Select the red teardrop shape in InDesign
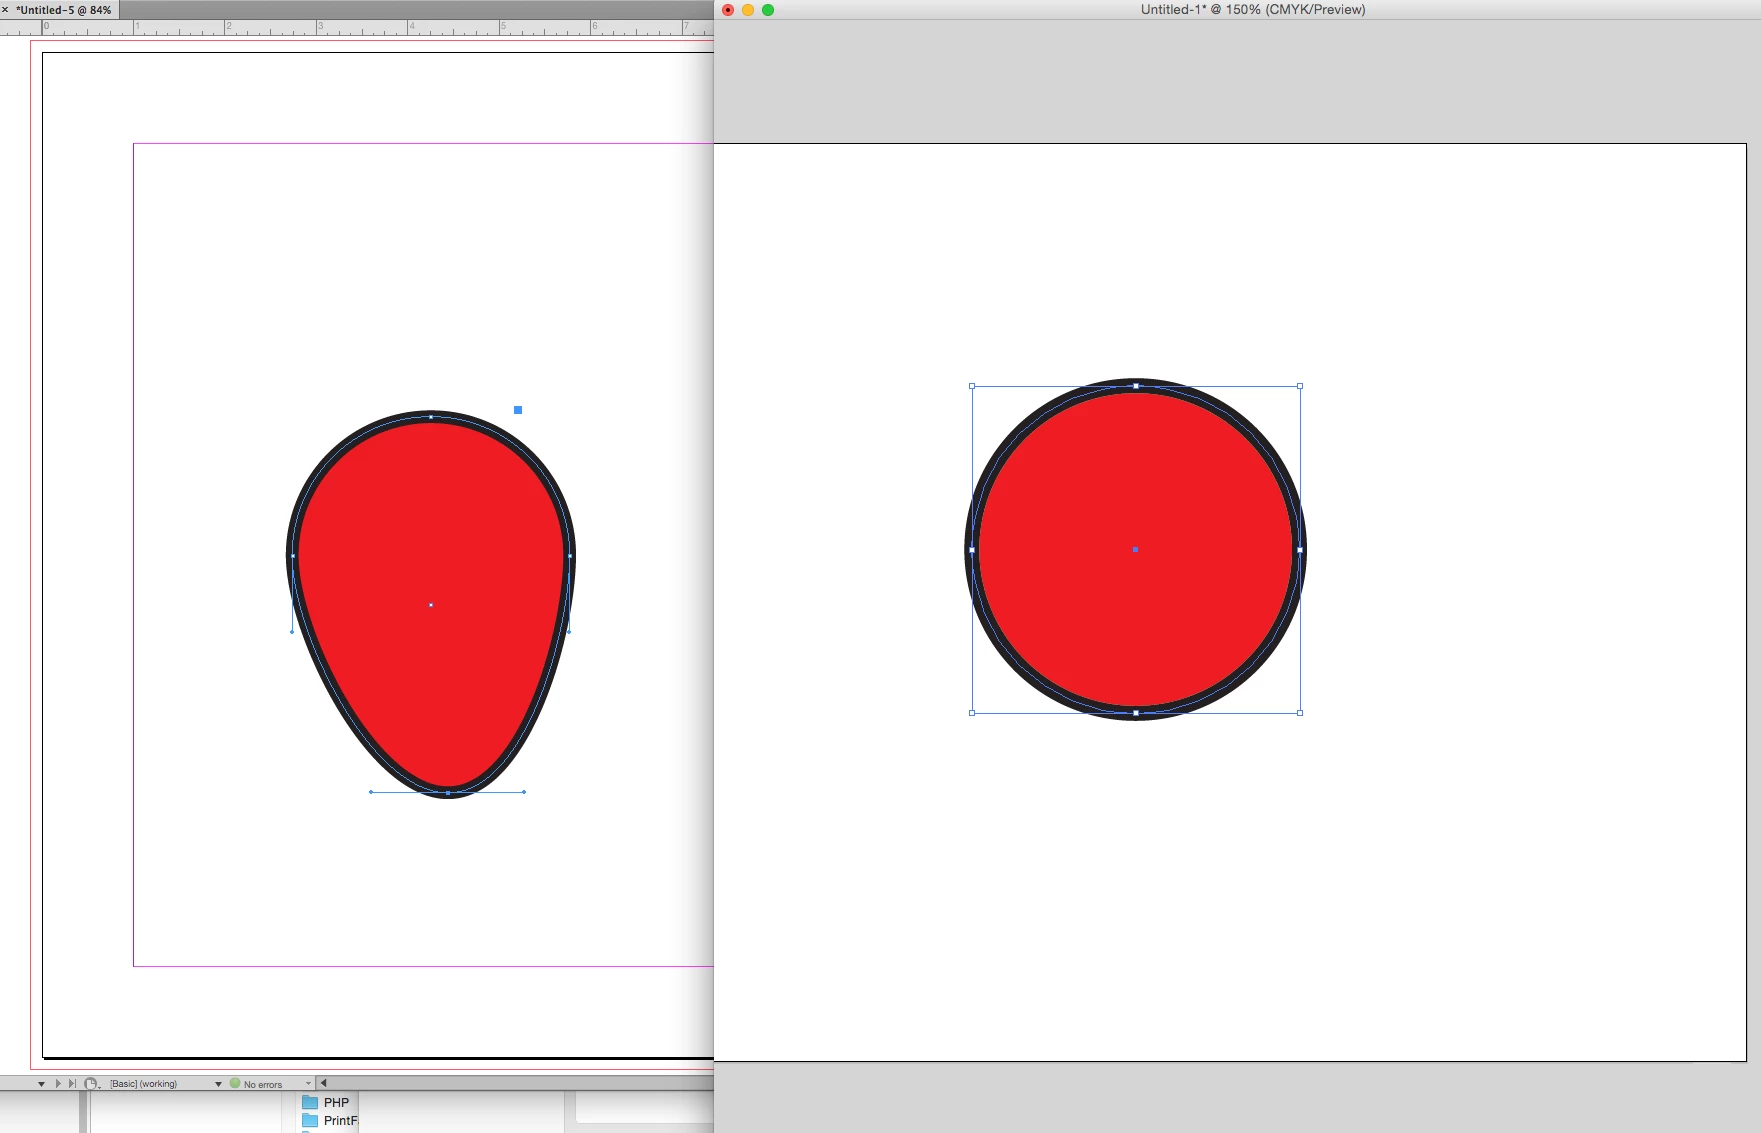 tap(431, 605)
